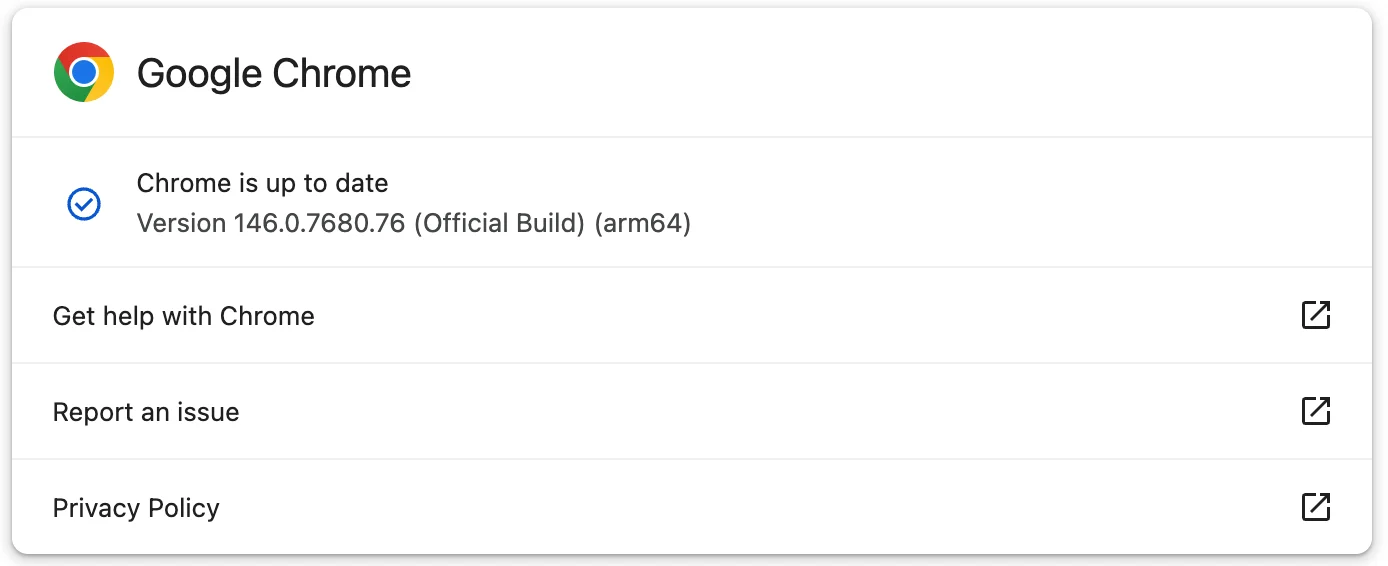Image resolution: width=1388 pixels, height=566 pixels.
Task: Click the "(Official Build)" text
Action: pos(498,223)
